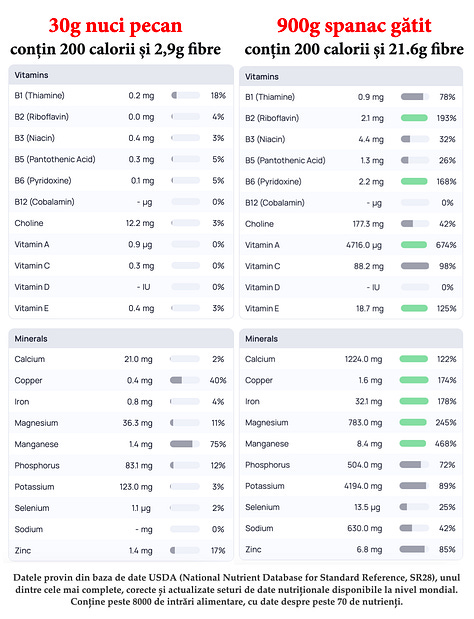Click the spinach Minerals section header
Screen dimensions: 474x619
pyautogui.click(x=351, y=339)
